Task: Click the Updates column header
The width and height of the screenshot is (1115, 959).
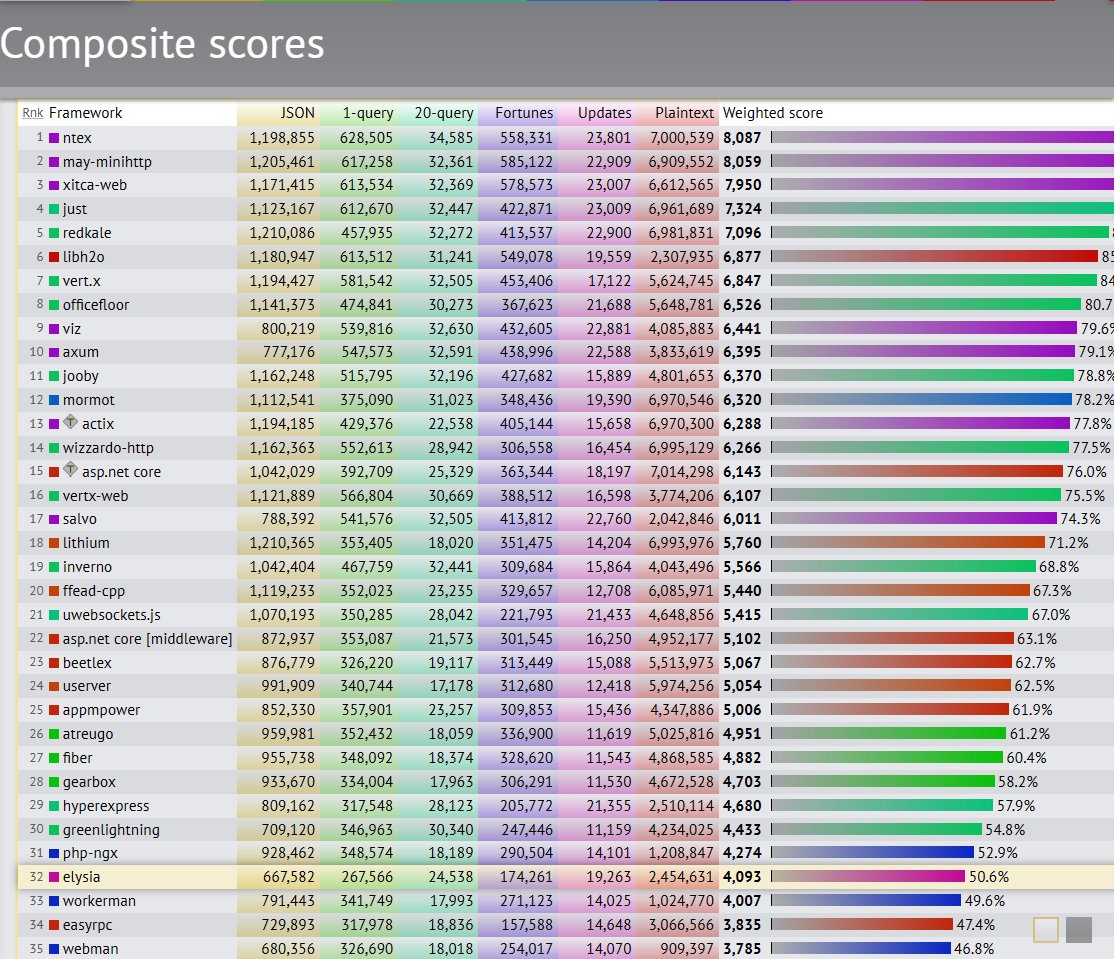Action: pyautogui.click(x=604, y=113)
